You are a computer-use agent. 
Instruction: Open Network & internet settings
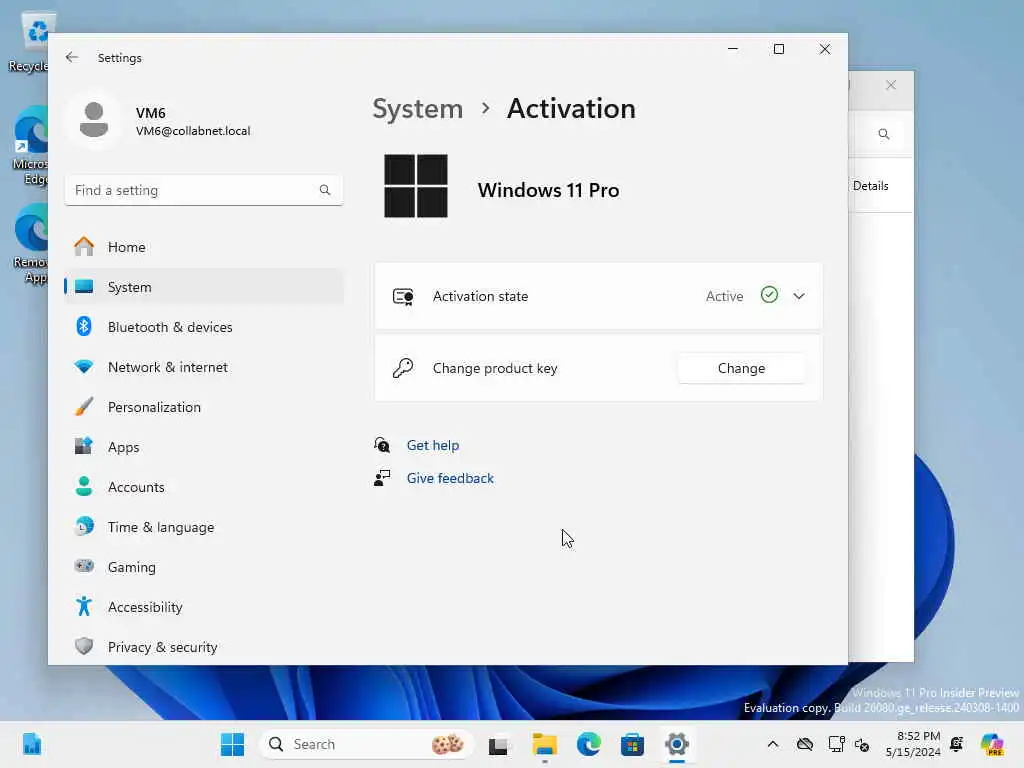click(x=204, y=367)
